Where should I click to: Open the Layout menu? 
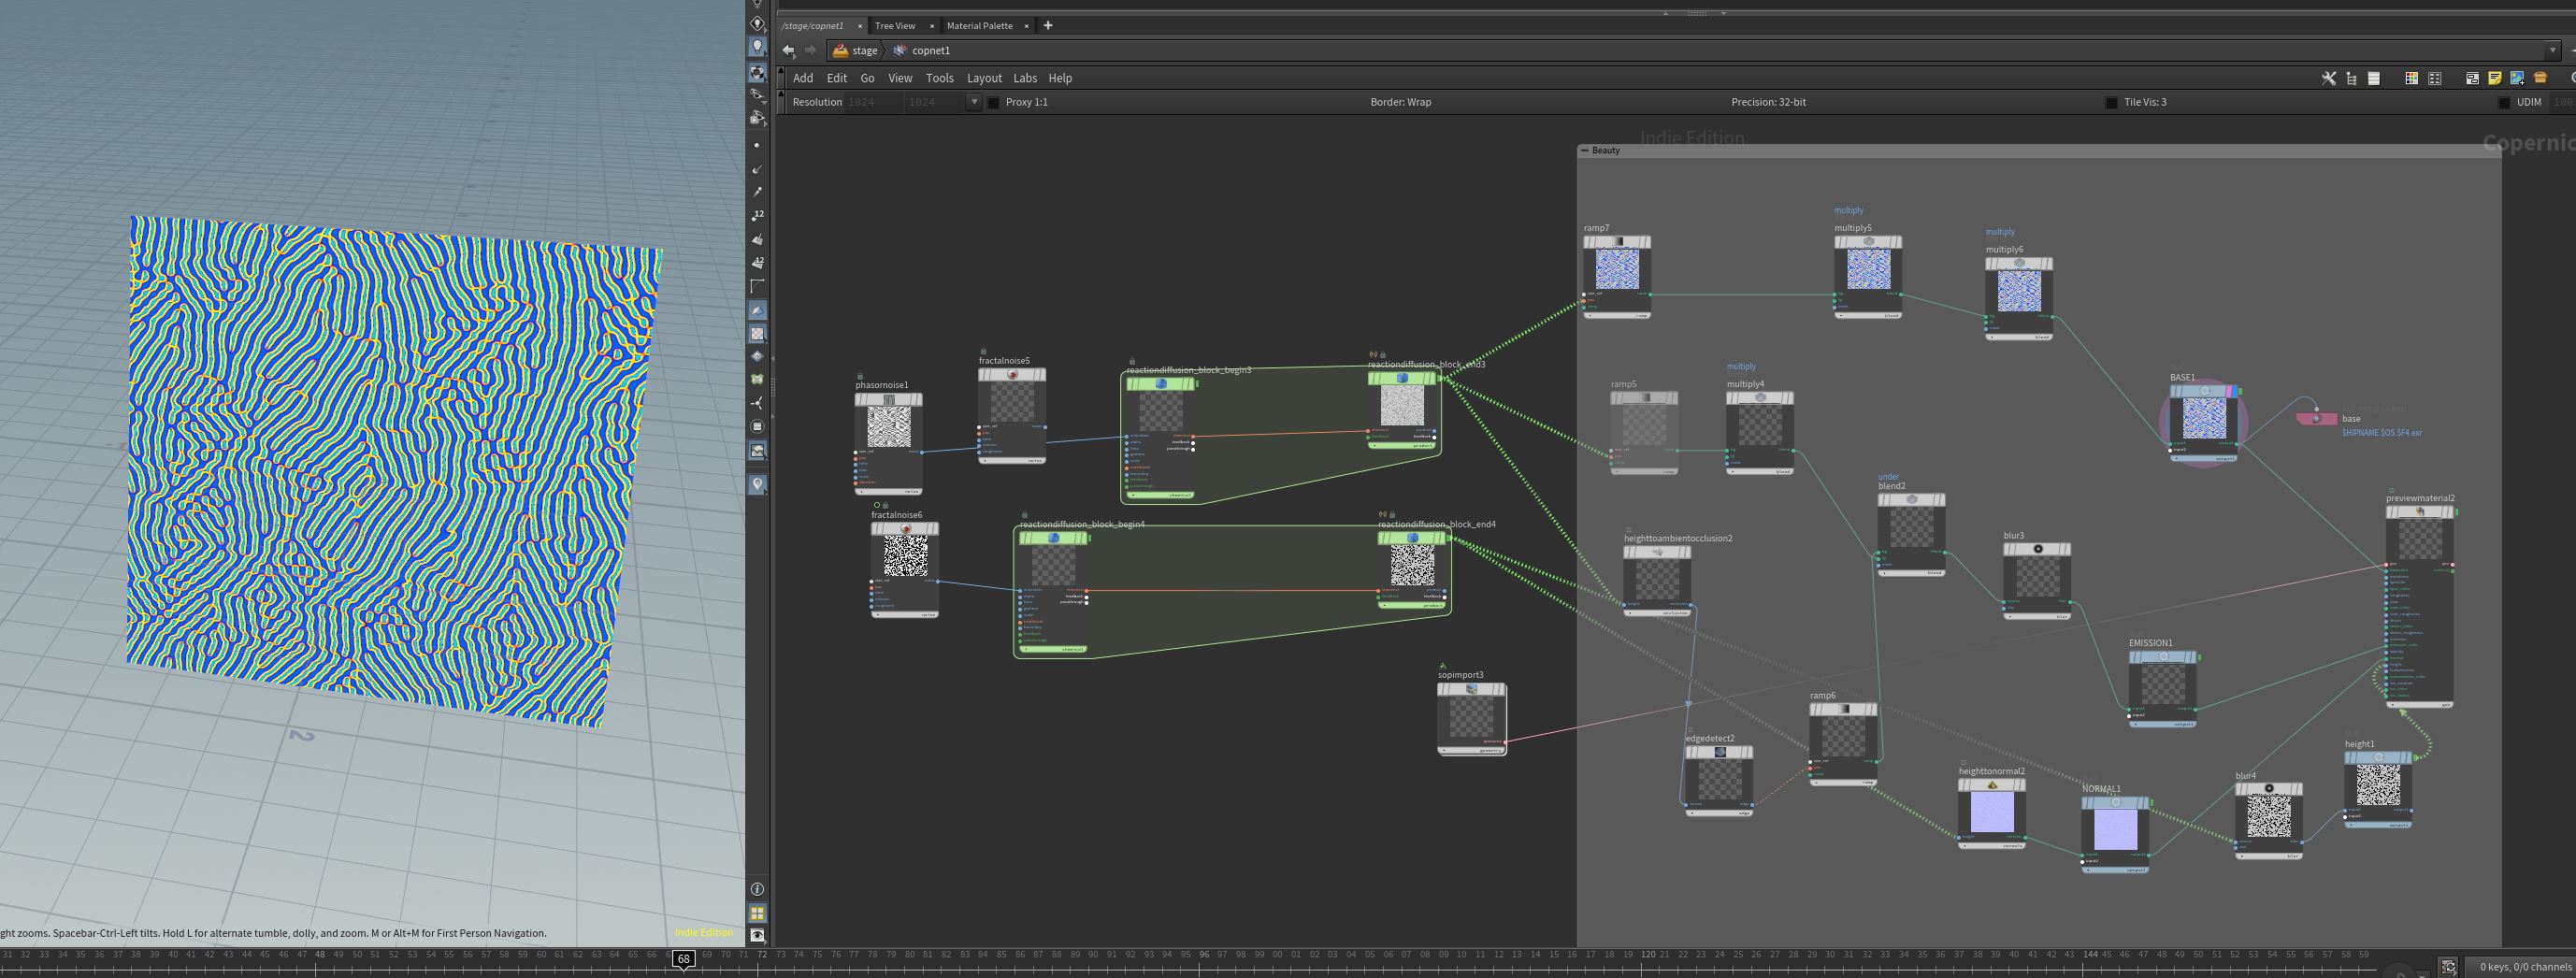pos(984,78)
